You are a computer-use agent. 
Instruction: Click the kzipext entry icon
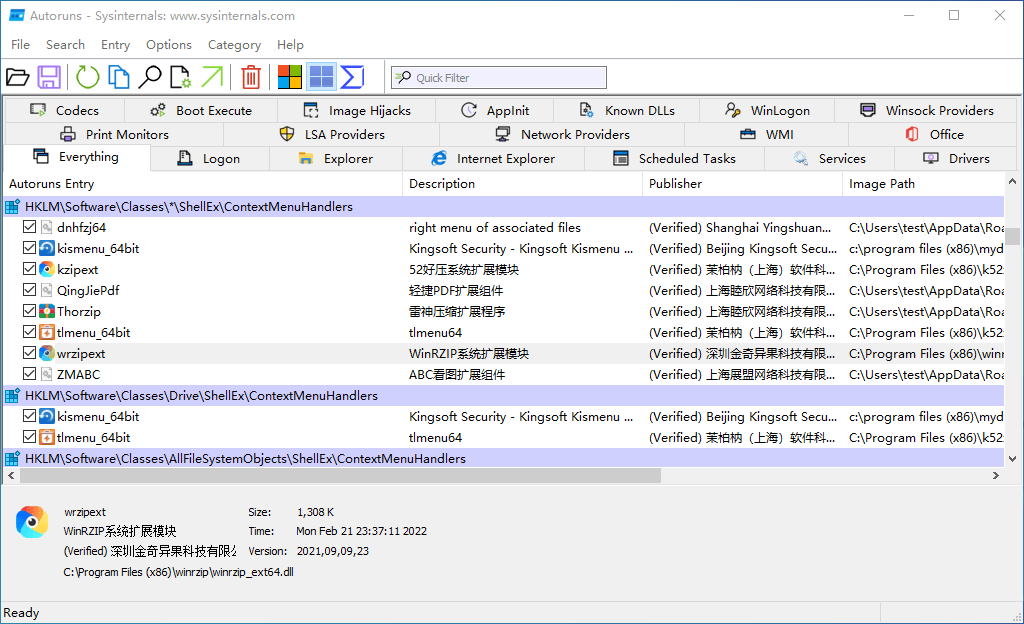click(46, 269)
